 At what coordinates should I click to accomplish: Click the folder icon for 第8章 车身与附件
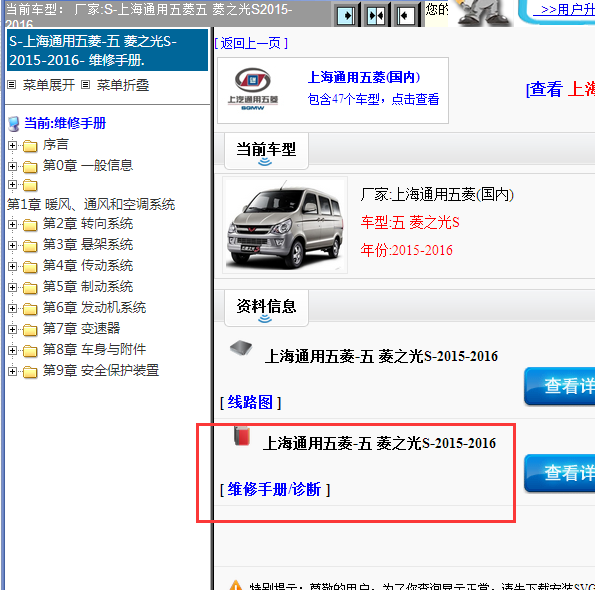coord(30,351)
